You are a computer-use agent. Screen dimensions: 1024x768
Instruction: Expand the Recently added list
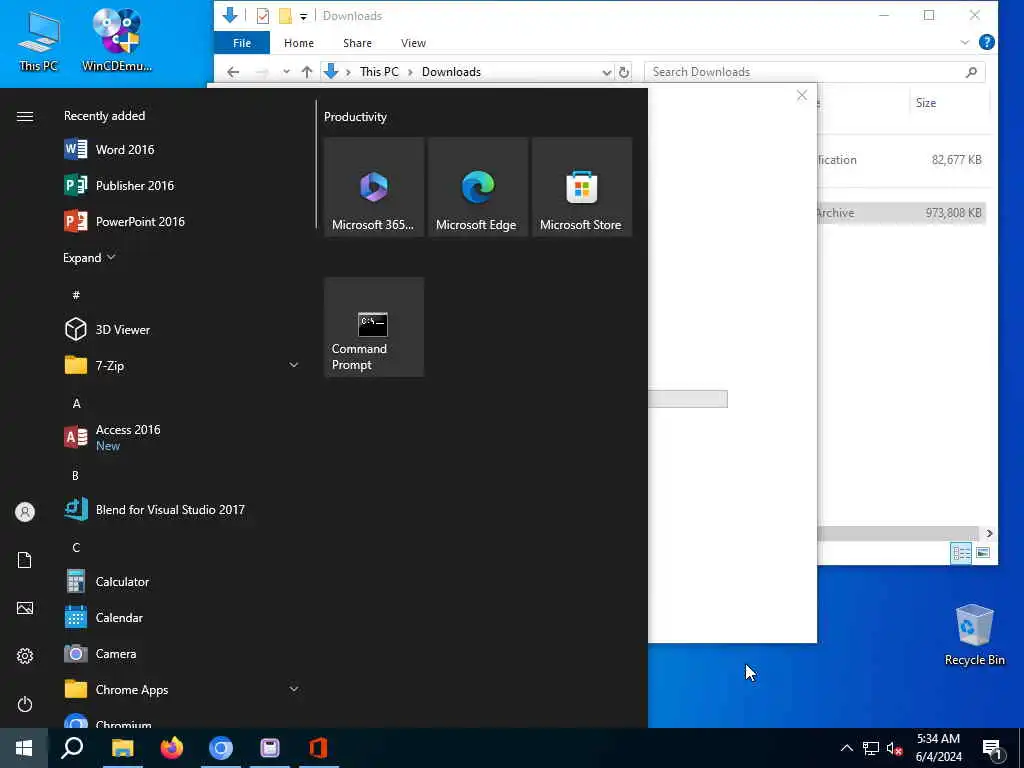[89, 258]
